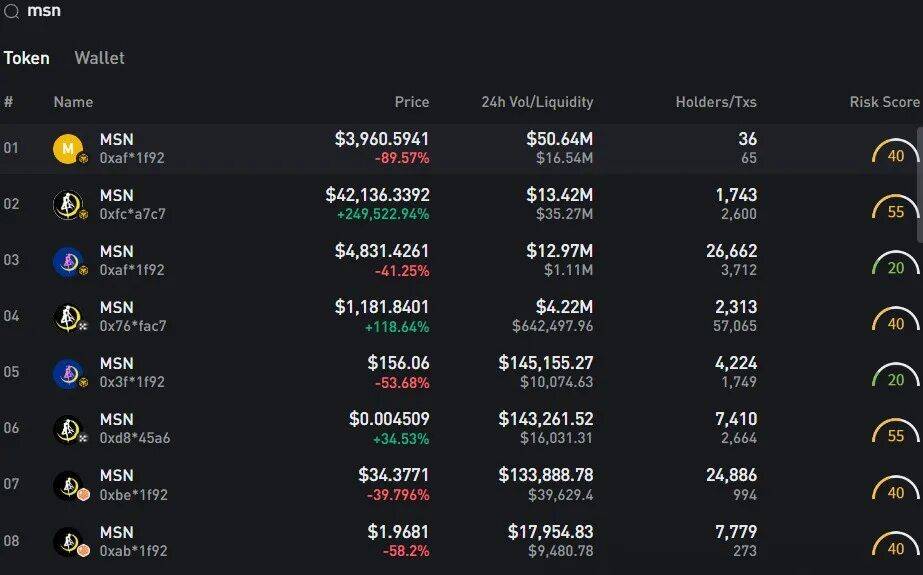Sort by the Price column header
This screenshot has width=923, height=575.
[411, 102]
